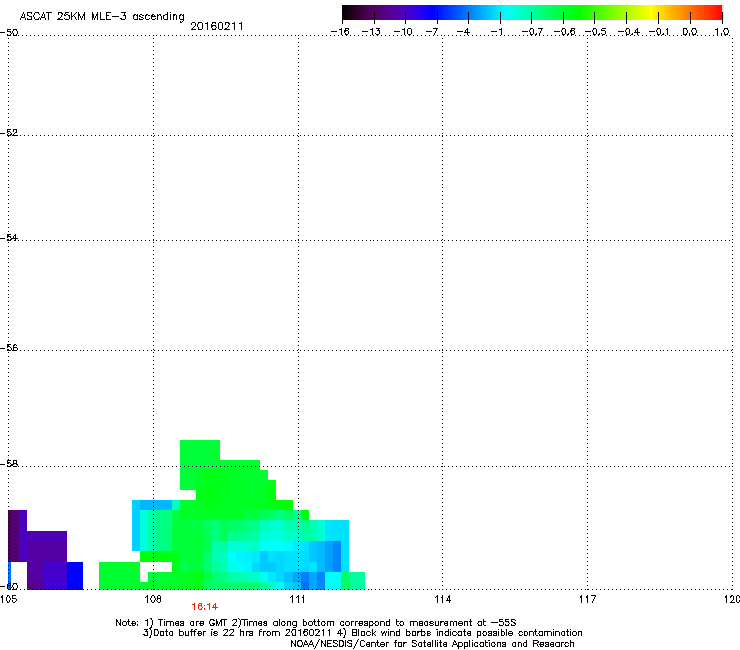Screen dimensions: 740x650
Task: Click the red 16:14 time label
Action: (x=204, y=607)
